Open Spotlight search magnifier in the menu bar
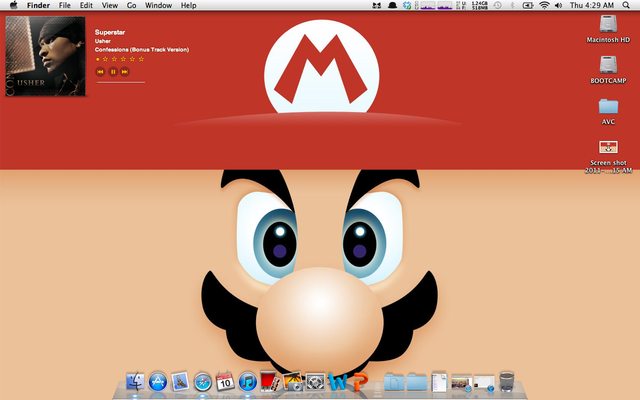640x400 pixels. (x=626, y=5)
